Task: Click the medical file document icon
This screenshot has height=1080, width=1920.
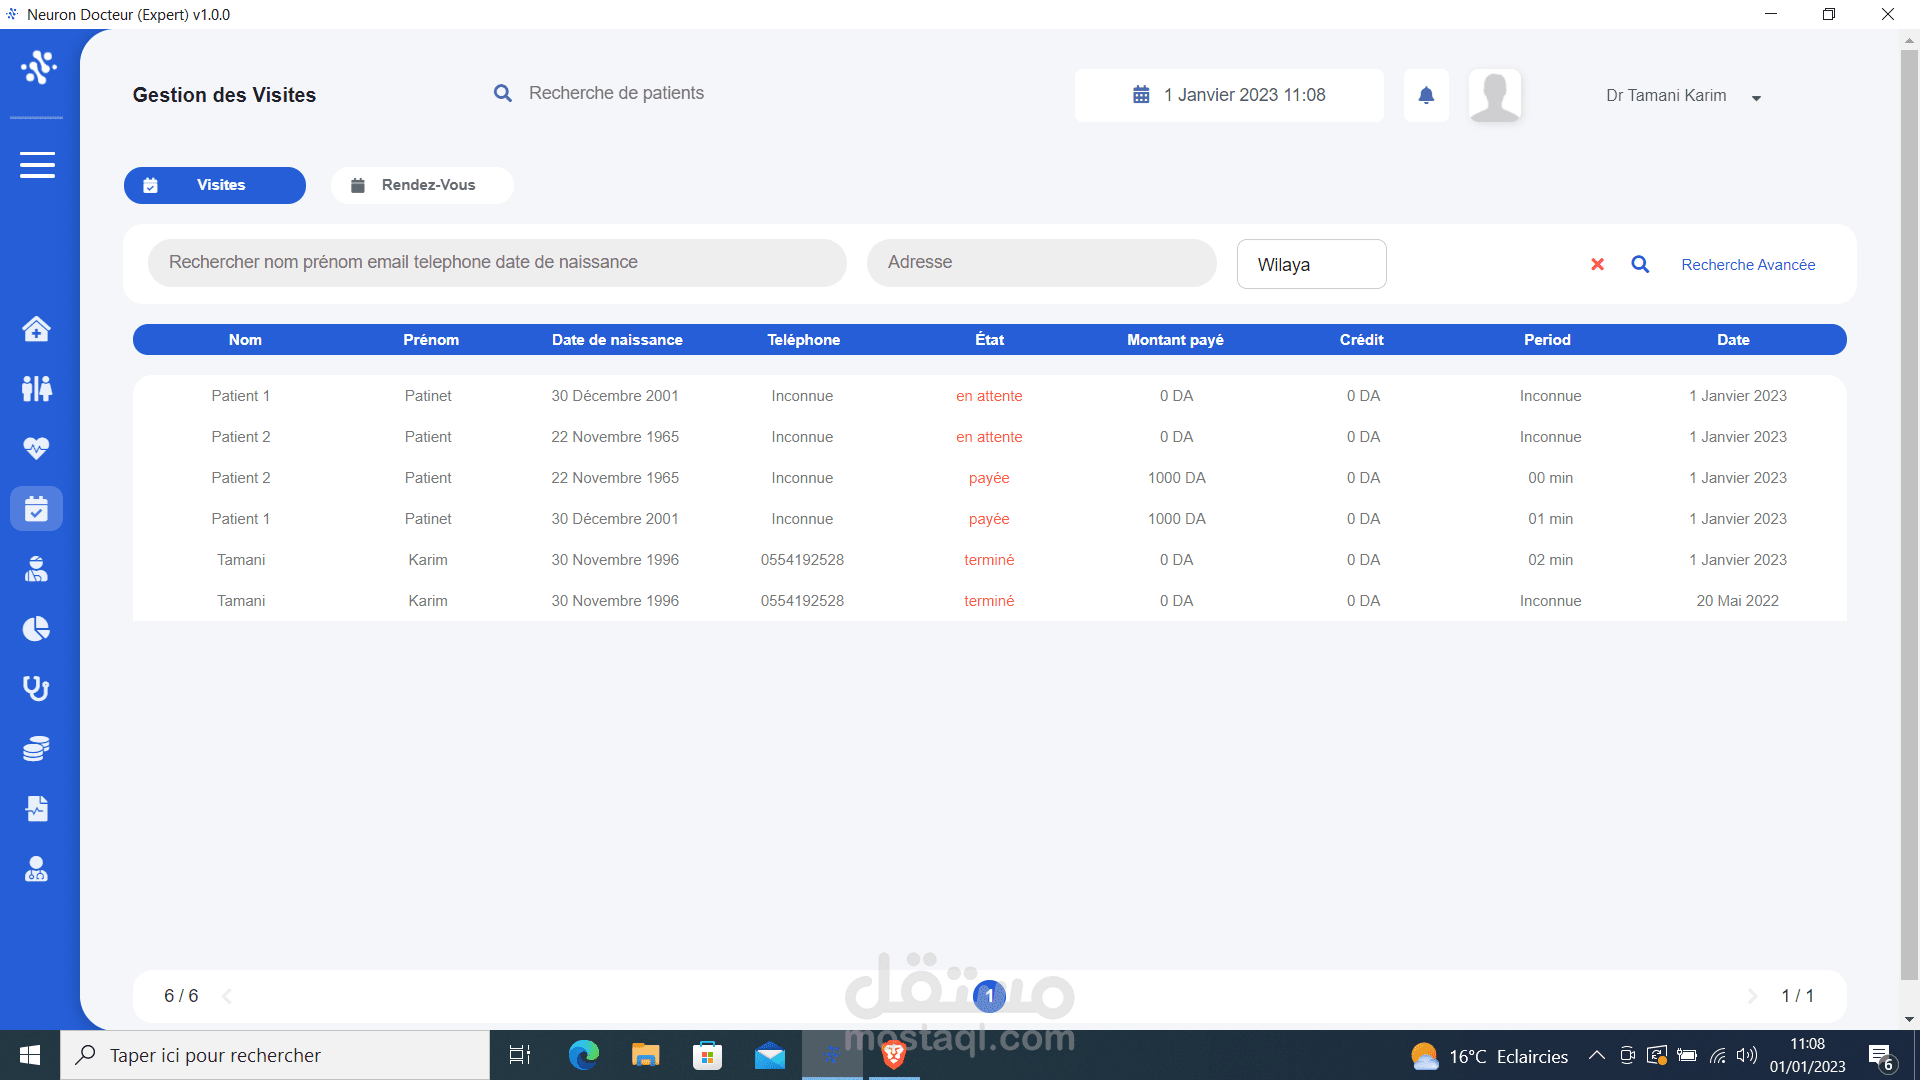Action: 36,808
